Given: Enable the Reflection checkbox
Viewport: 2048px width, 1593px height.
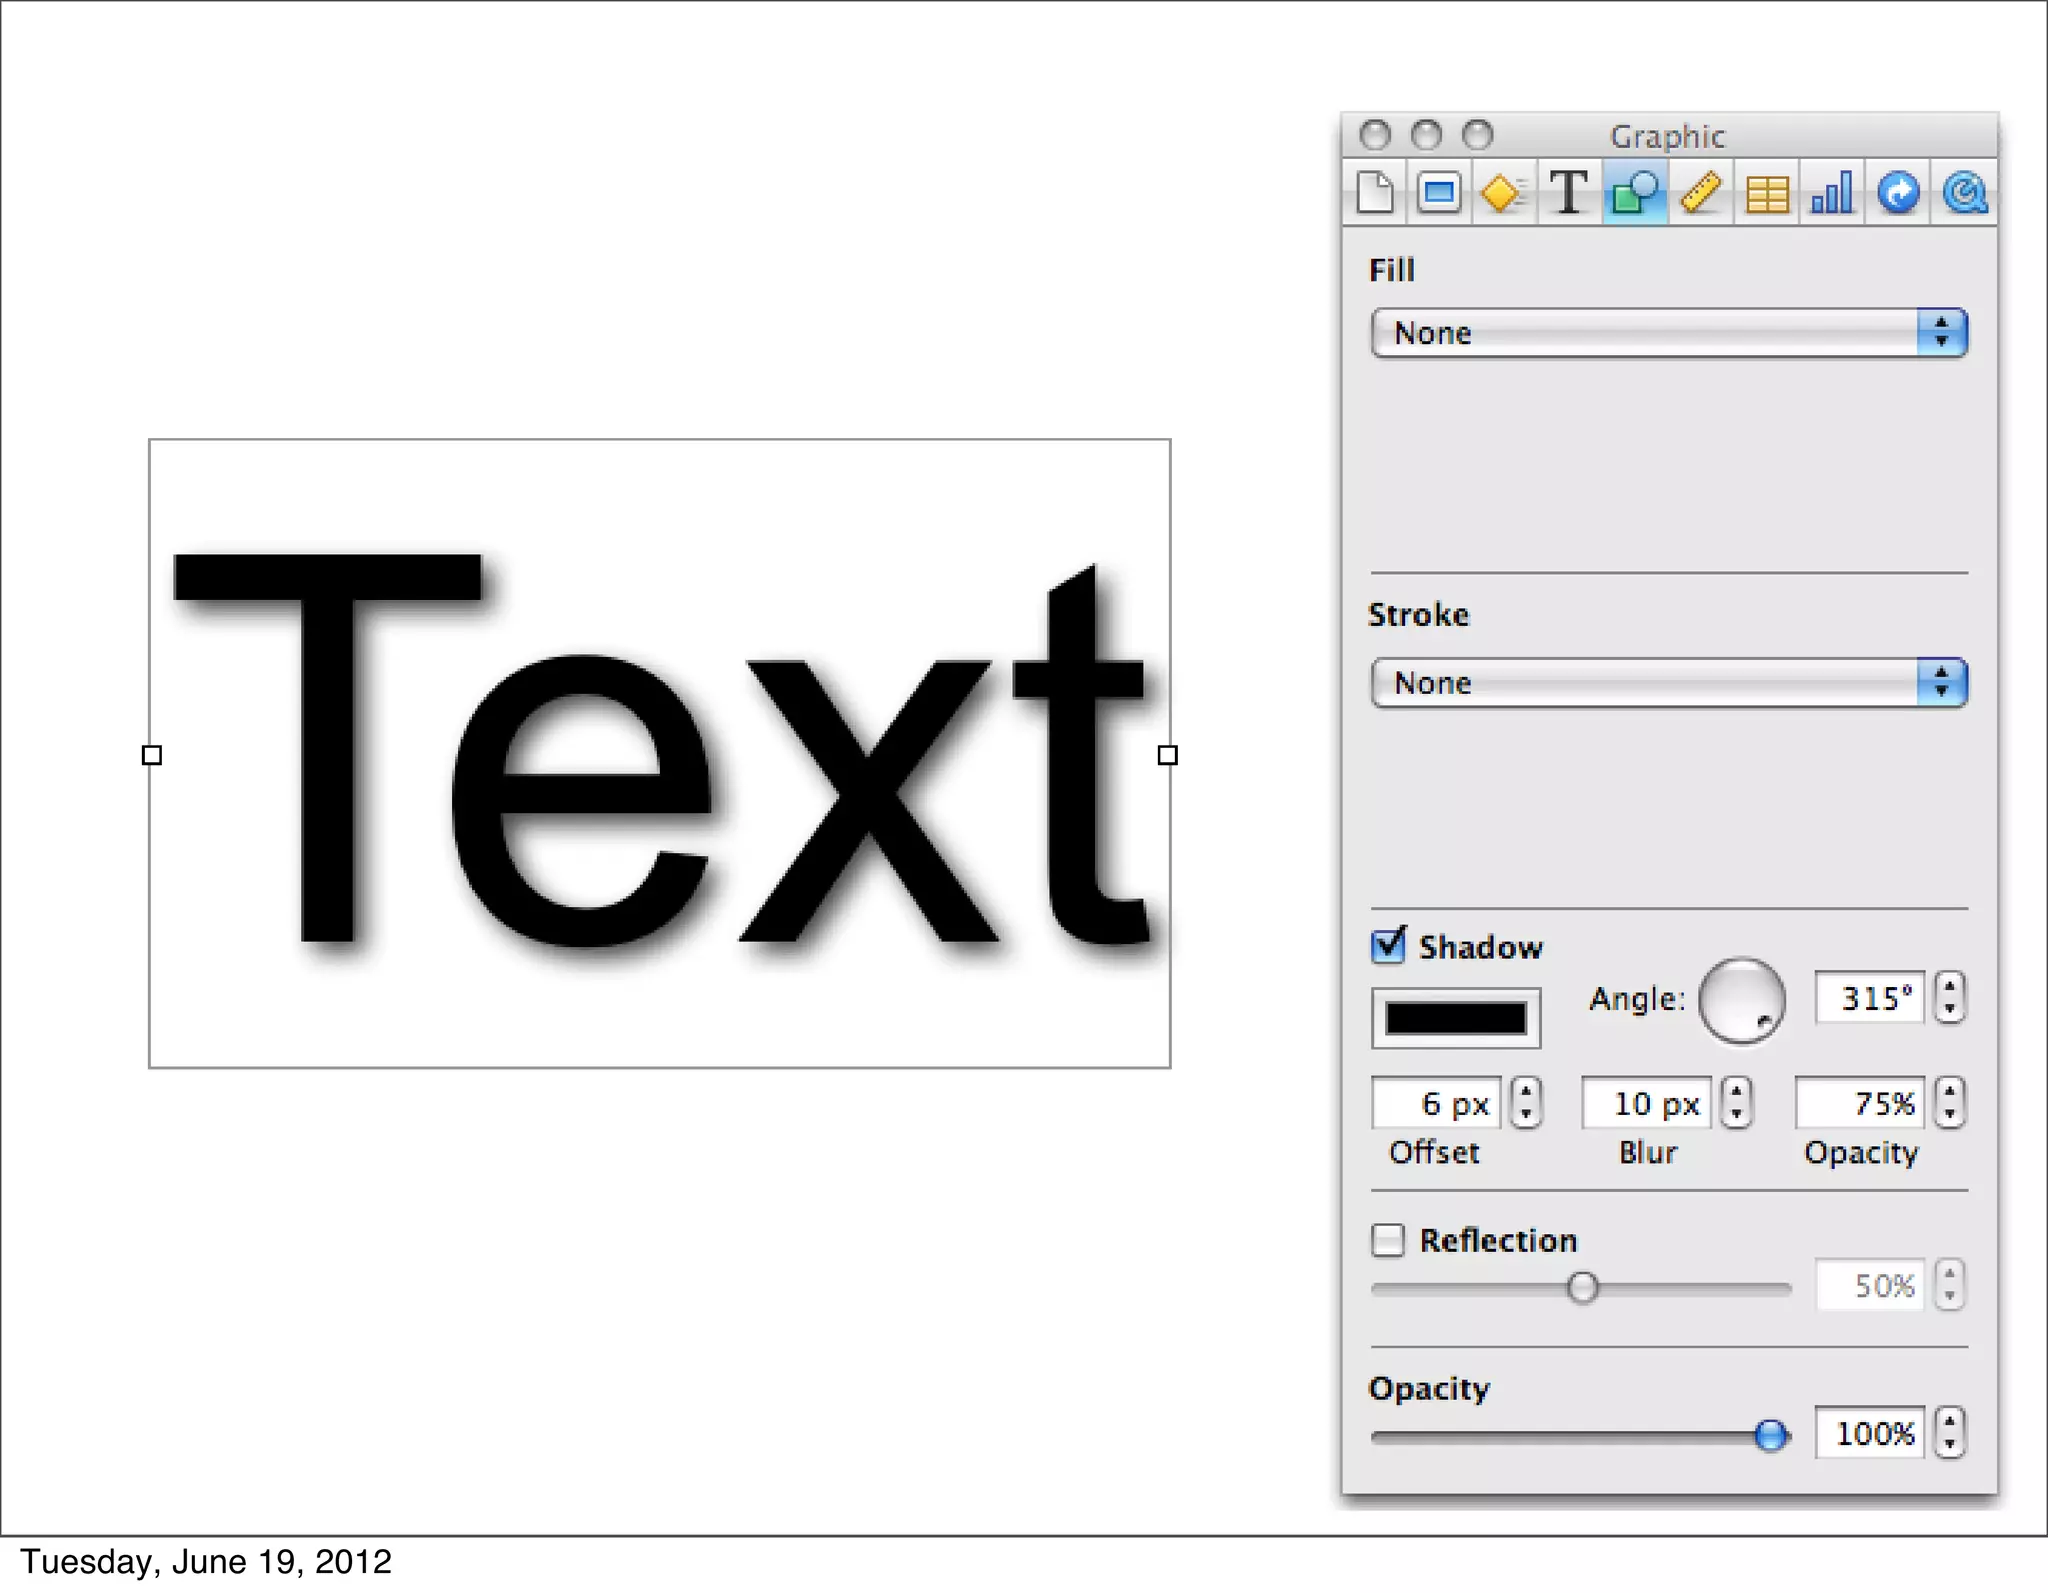Looking at the screenshot, I should tap(1388, 1240).
